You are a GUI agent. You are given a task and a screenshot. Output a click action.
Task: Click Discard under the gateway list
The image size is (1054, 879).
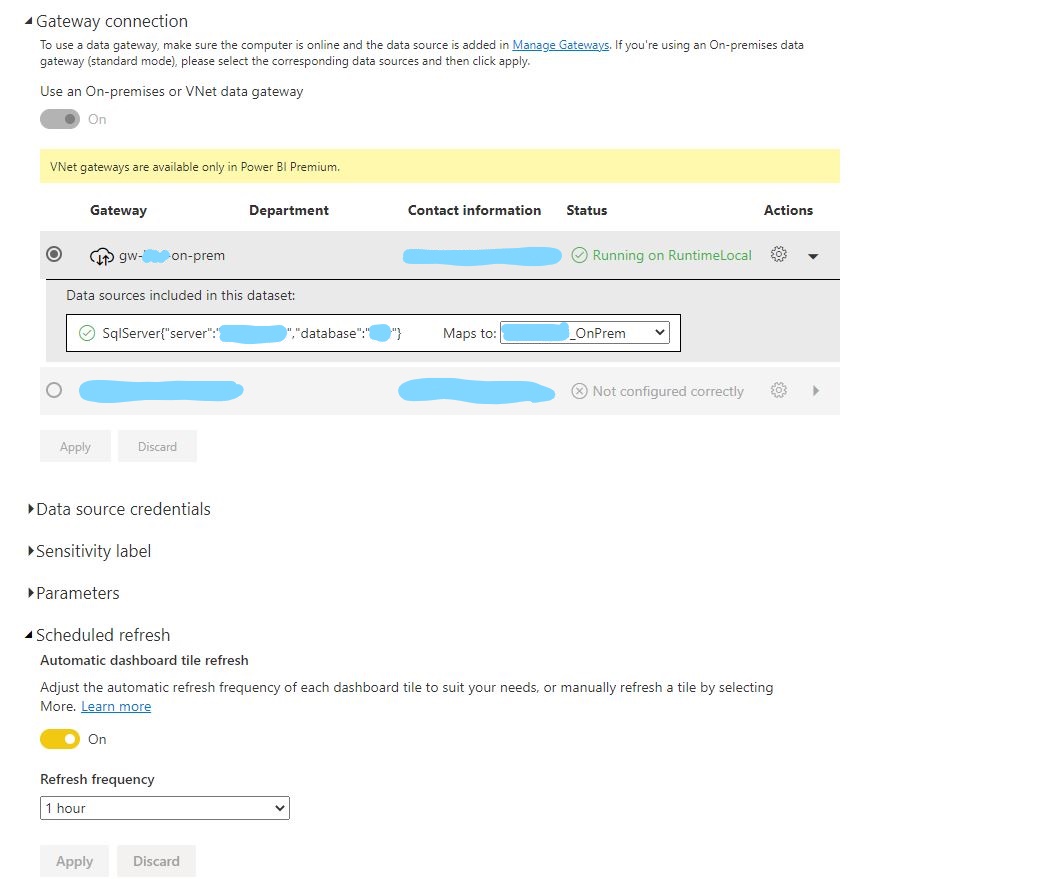click(157, 446)
